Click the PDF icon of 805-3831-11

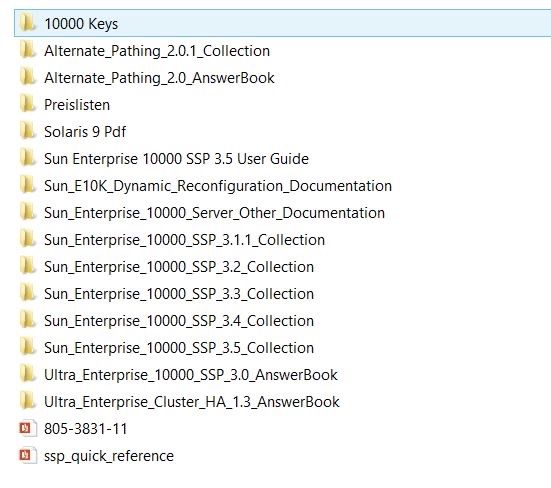(x=28, y=429)
